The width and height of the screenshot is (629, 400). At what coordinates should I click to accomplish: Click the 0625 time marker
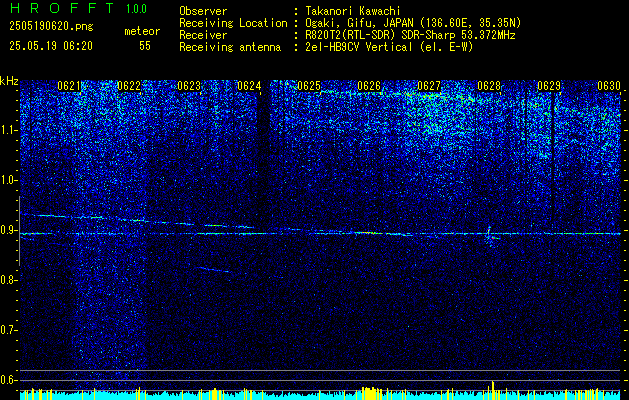[309, 86]
